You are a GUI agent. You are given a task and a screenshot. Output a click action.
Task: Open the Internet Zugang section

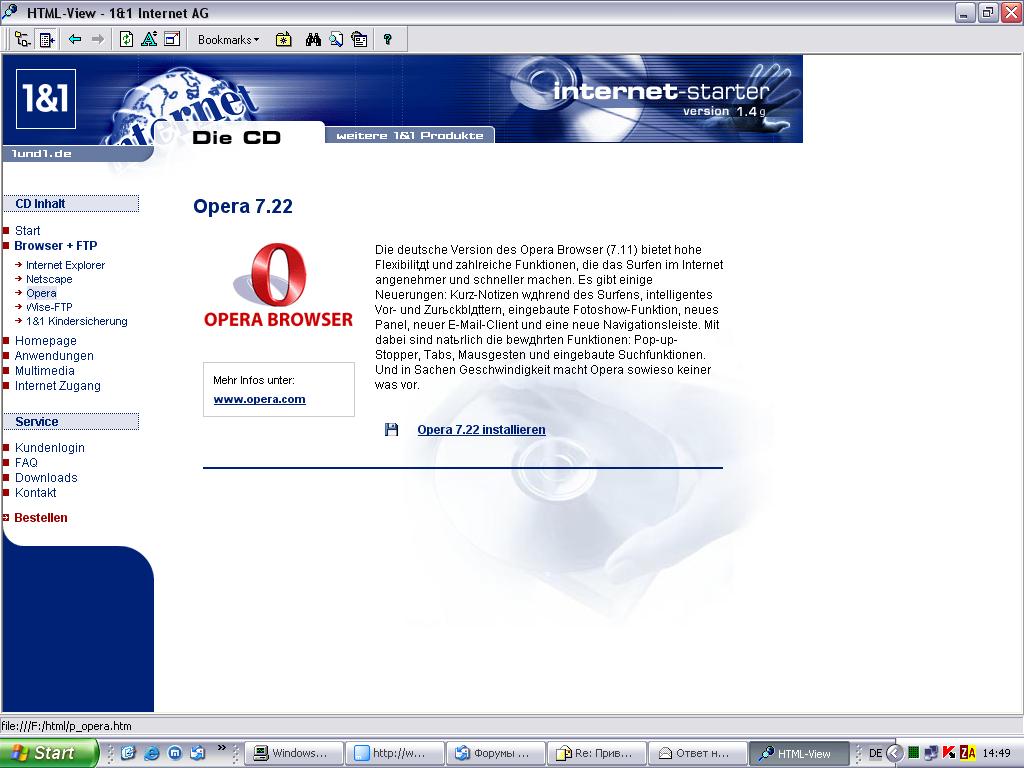tap(57, 386)
